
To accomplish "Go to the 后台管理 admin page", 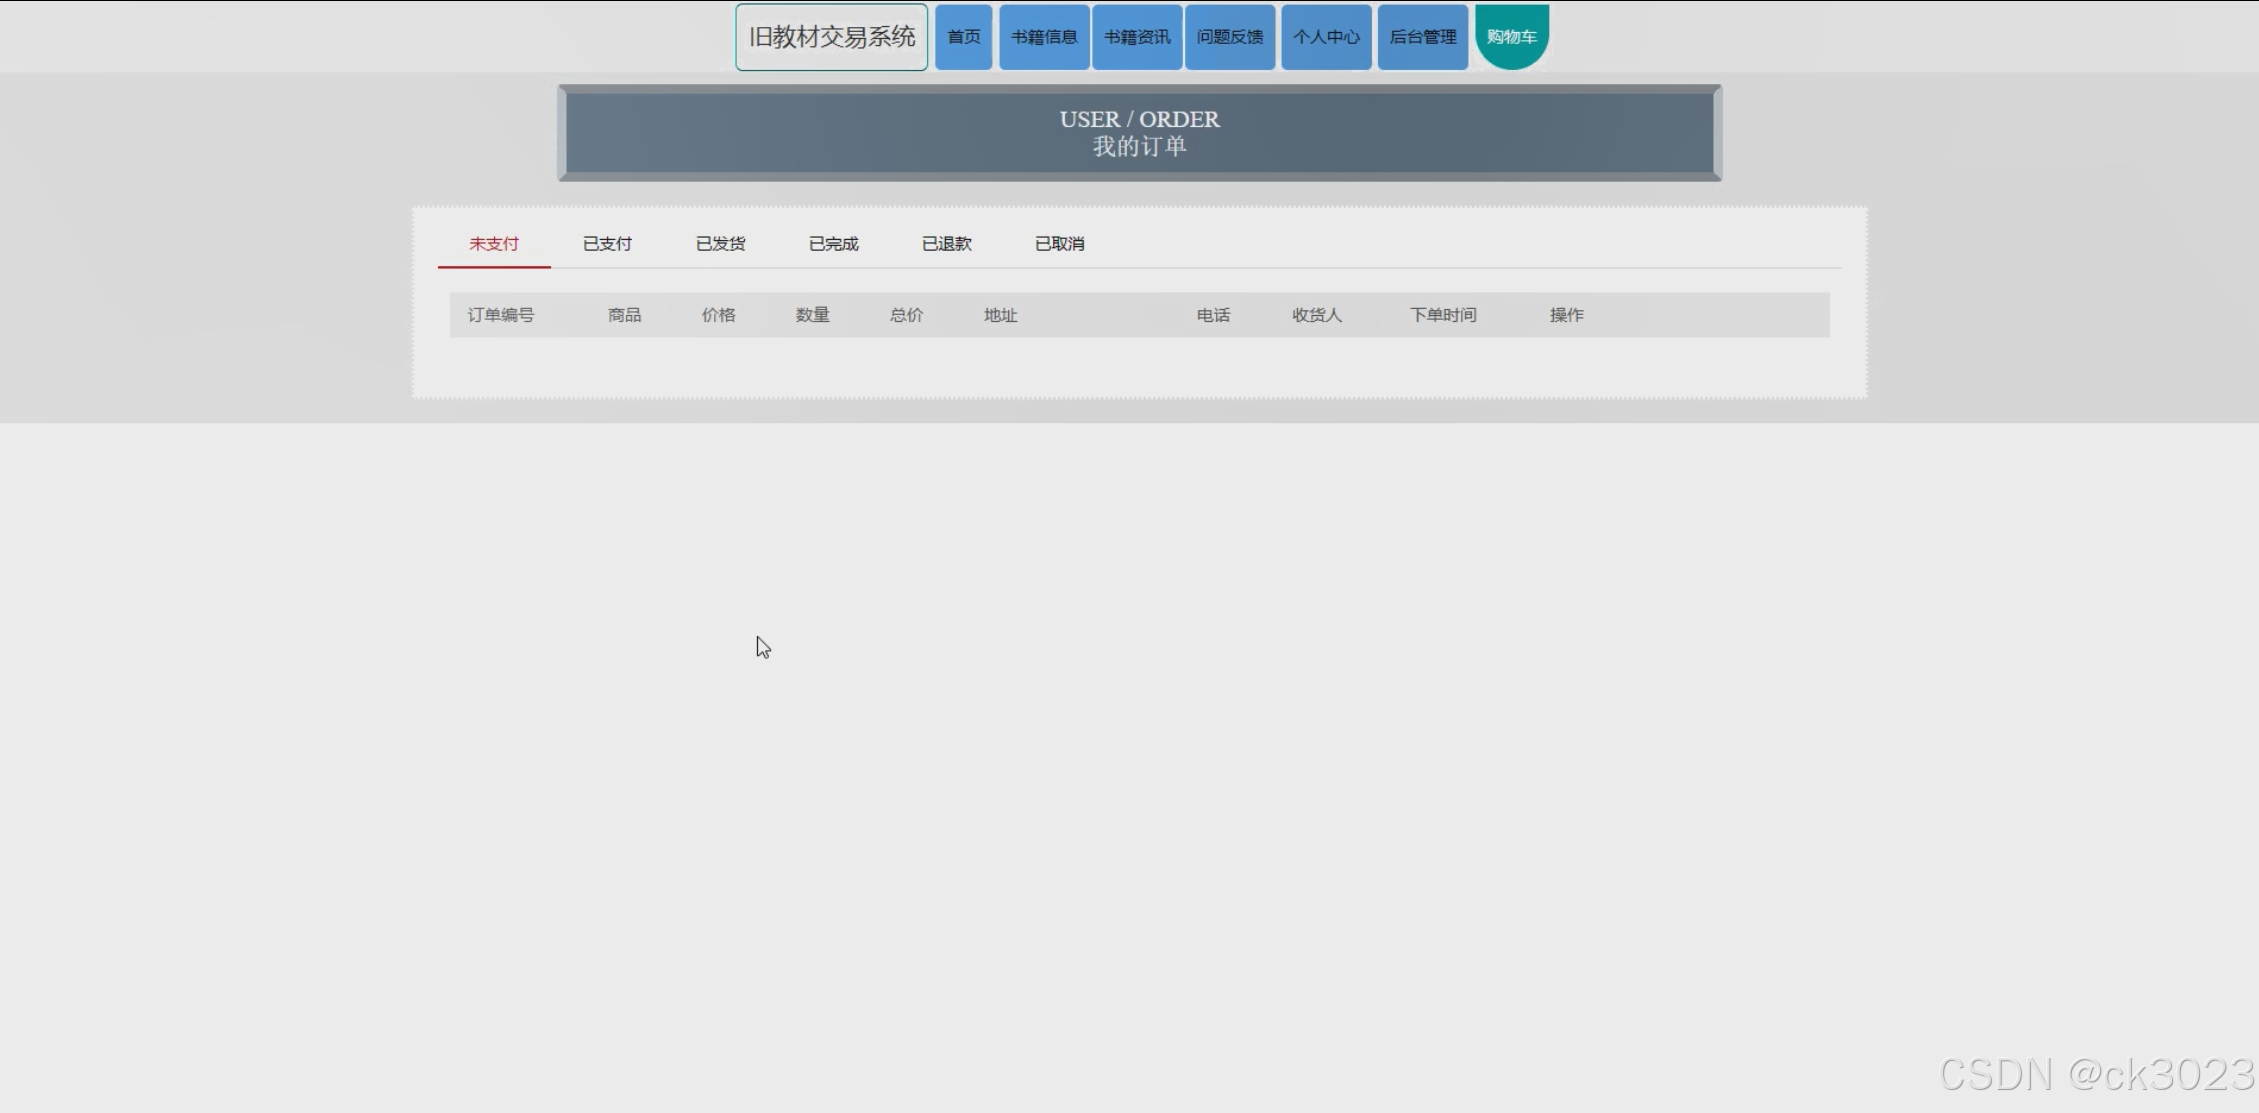I will pos(1422,37).
